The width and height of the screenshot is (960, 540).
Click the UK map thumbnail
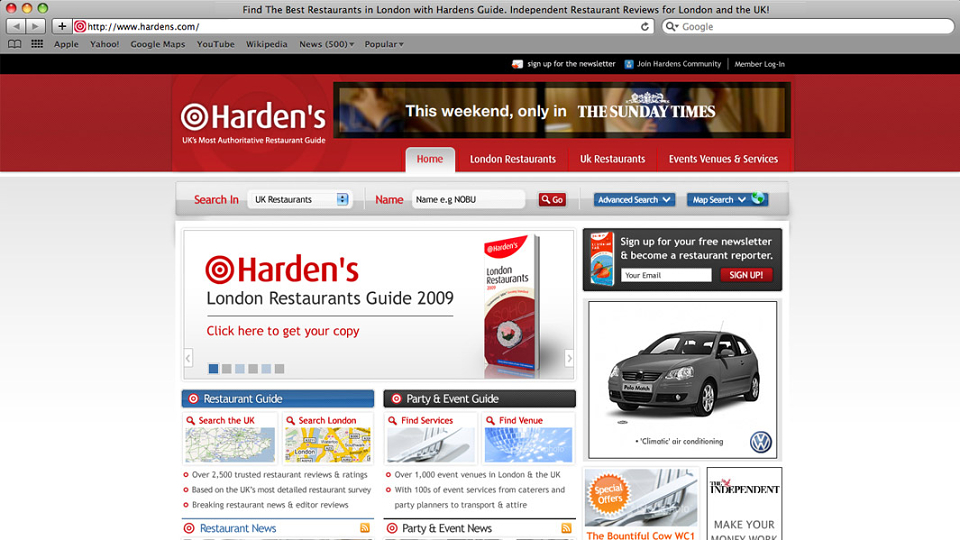(x=230, y=445)
